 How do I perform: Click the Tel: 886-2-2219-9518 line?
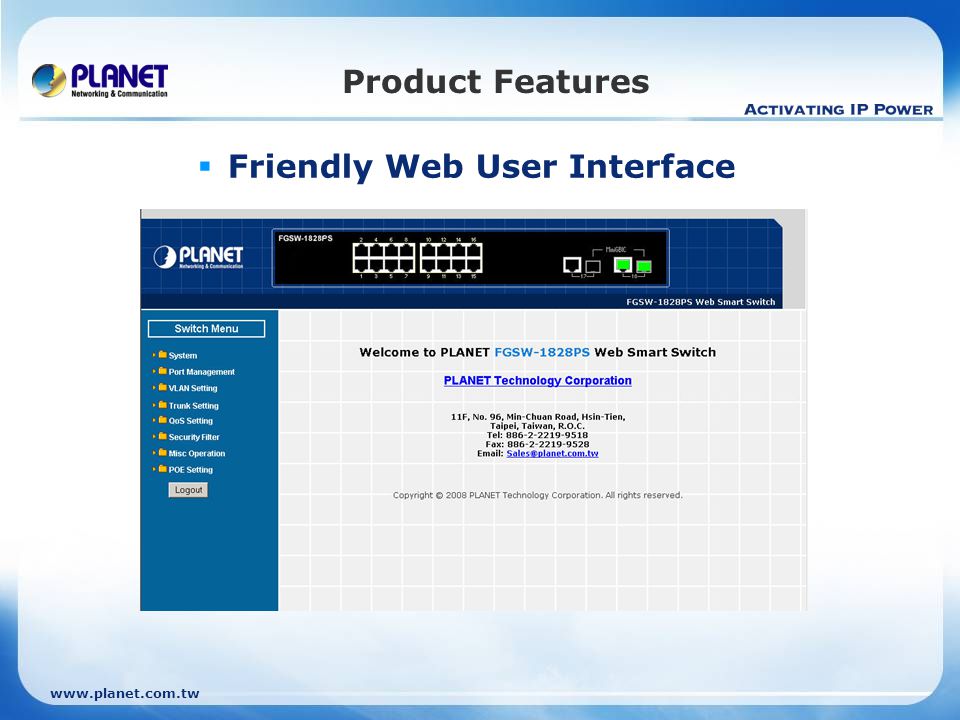tap(538, 435)
